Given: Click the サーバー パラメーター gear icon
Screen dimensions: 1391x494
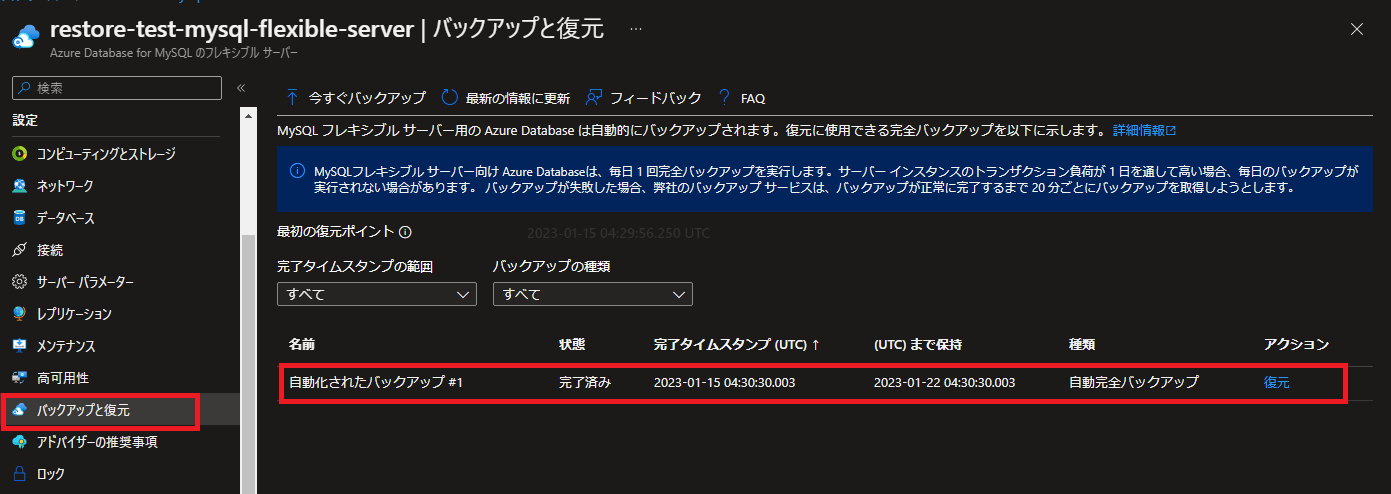Looking at the screenshot, I should pos(19,282).
